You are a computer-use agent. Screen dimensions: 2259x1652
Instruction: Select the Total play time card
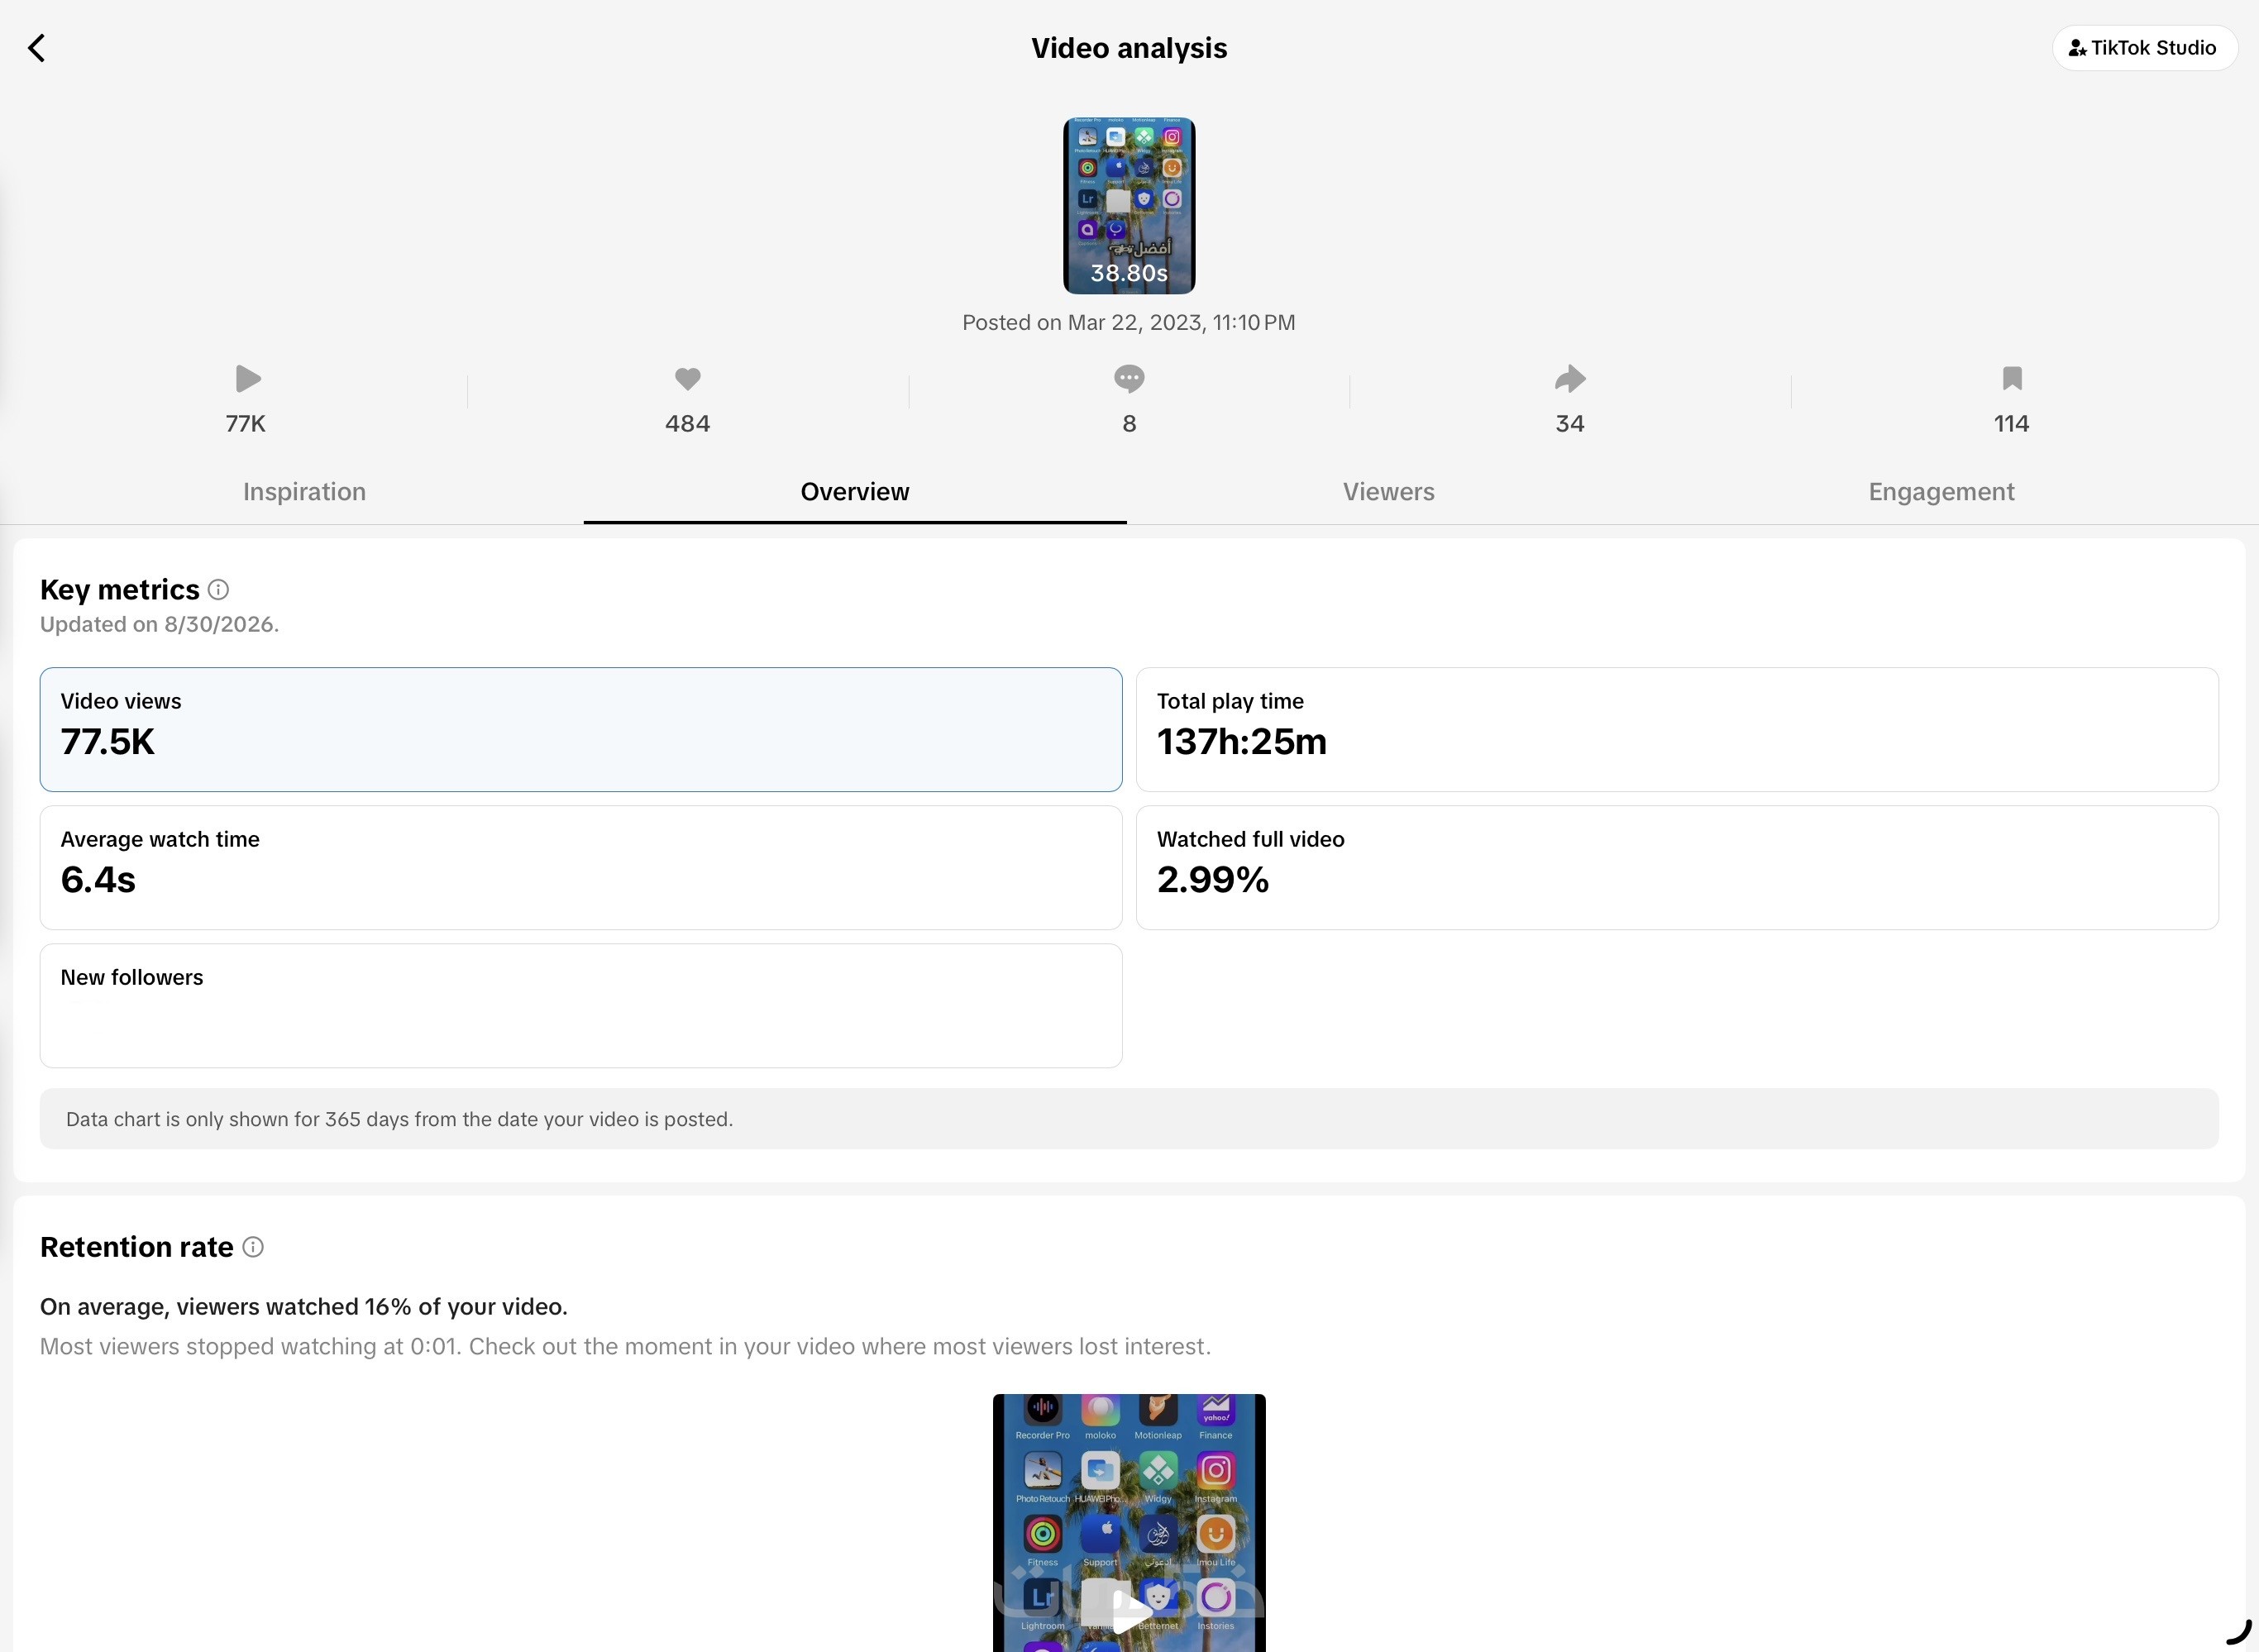pyautogui.click(x=1677, y=730)
